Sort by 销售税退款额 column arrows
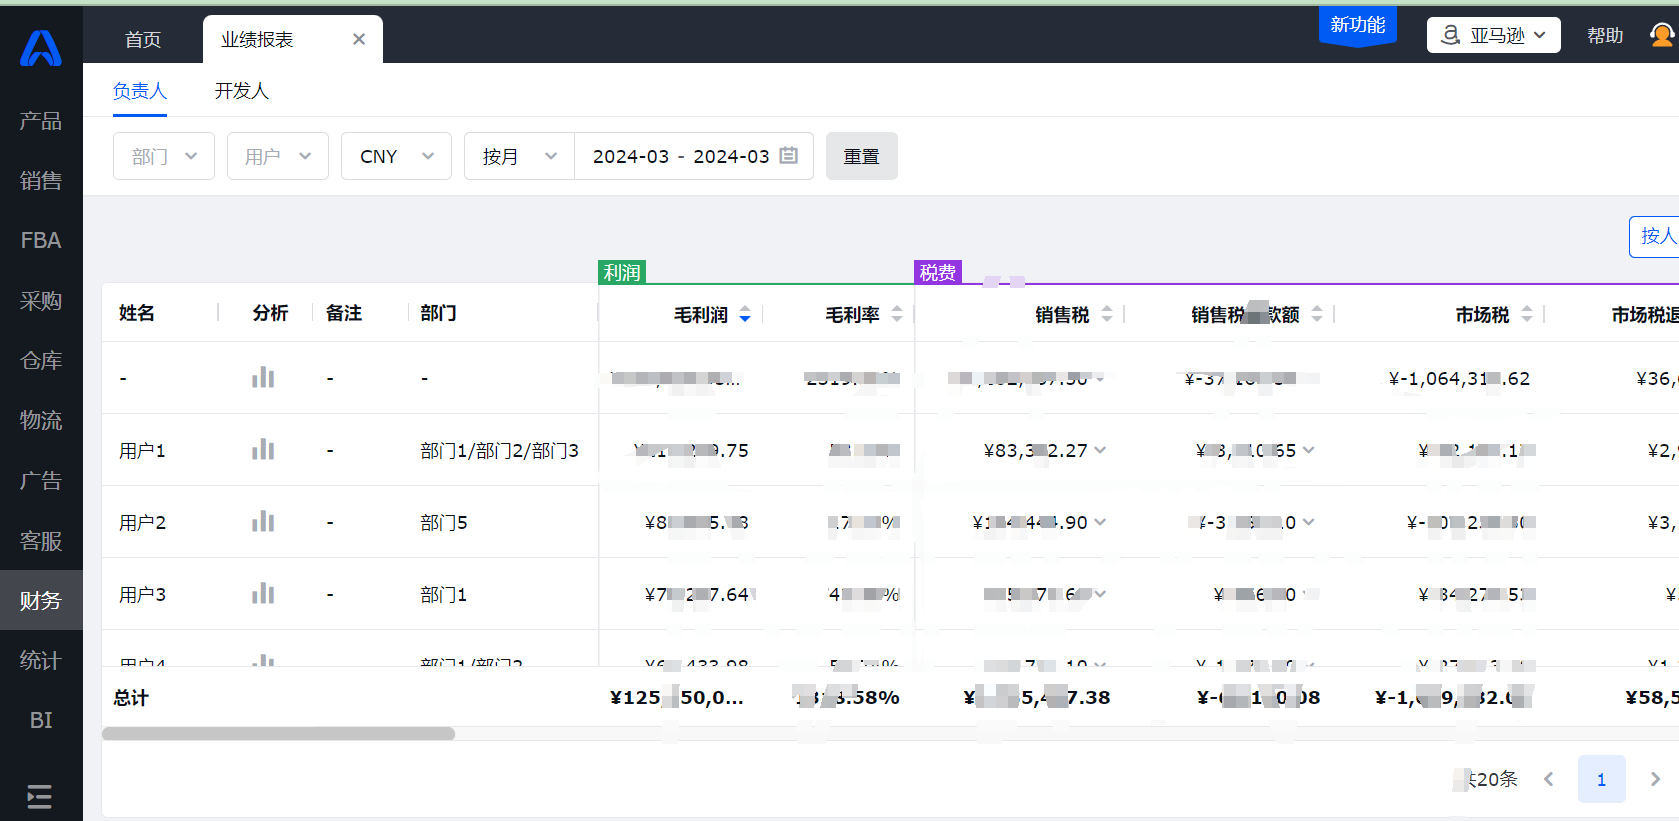Viewport: 1679px width, 821px height. coord(1317,314)
